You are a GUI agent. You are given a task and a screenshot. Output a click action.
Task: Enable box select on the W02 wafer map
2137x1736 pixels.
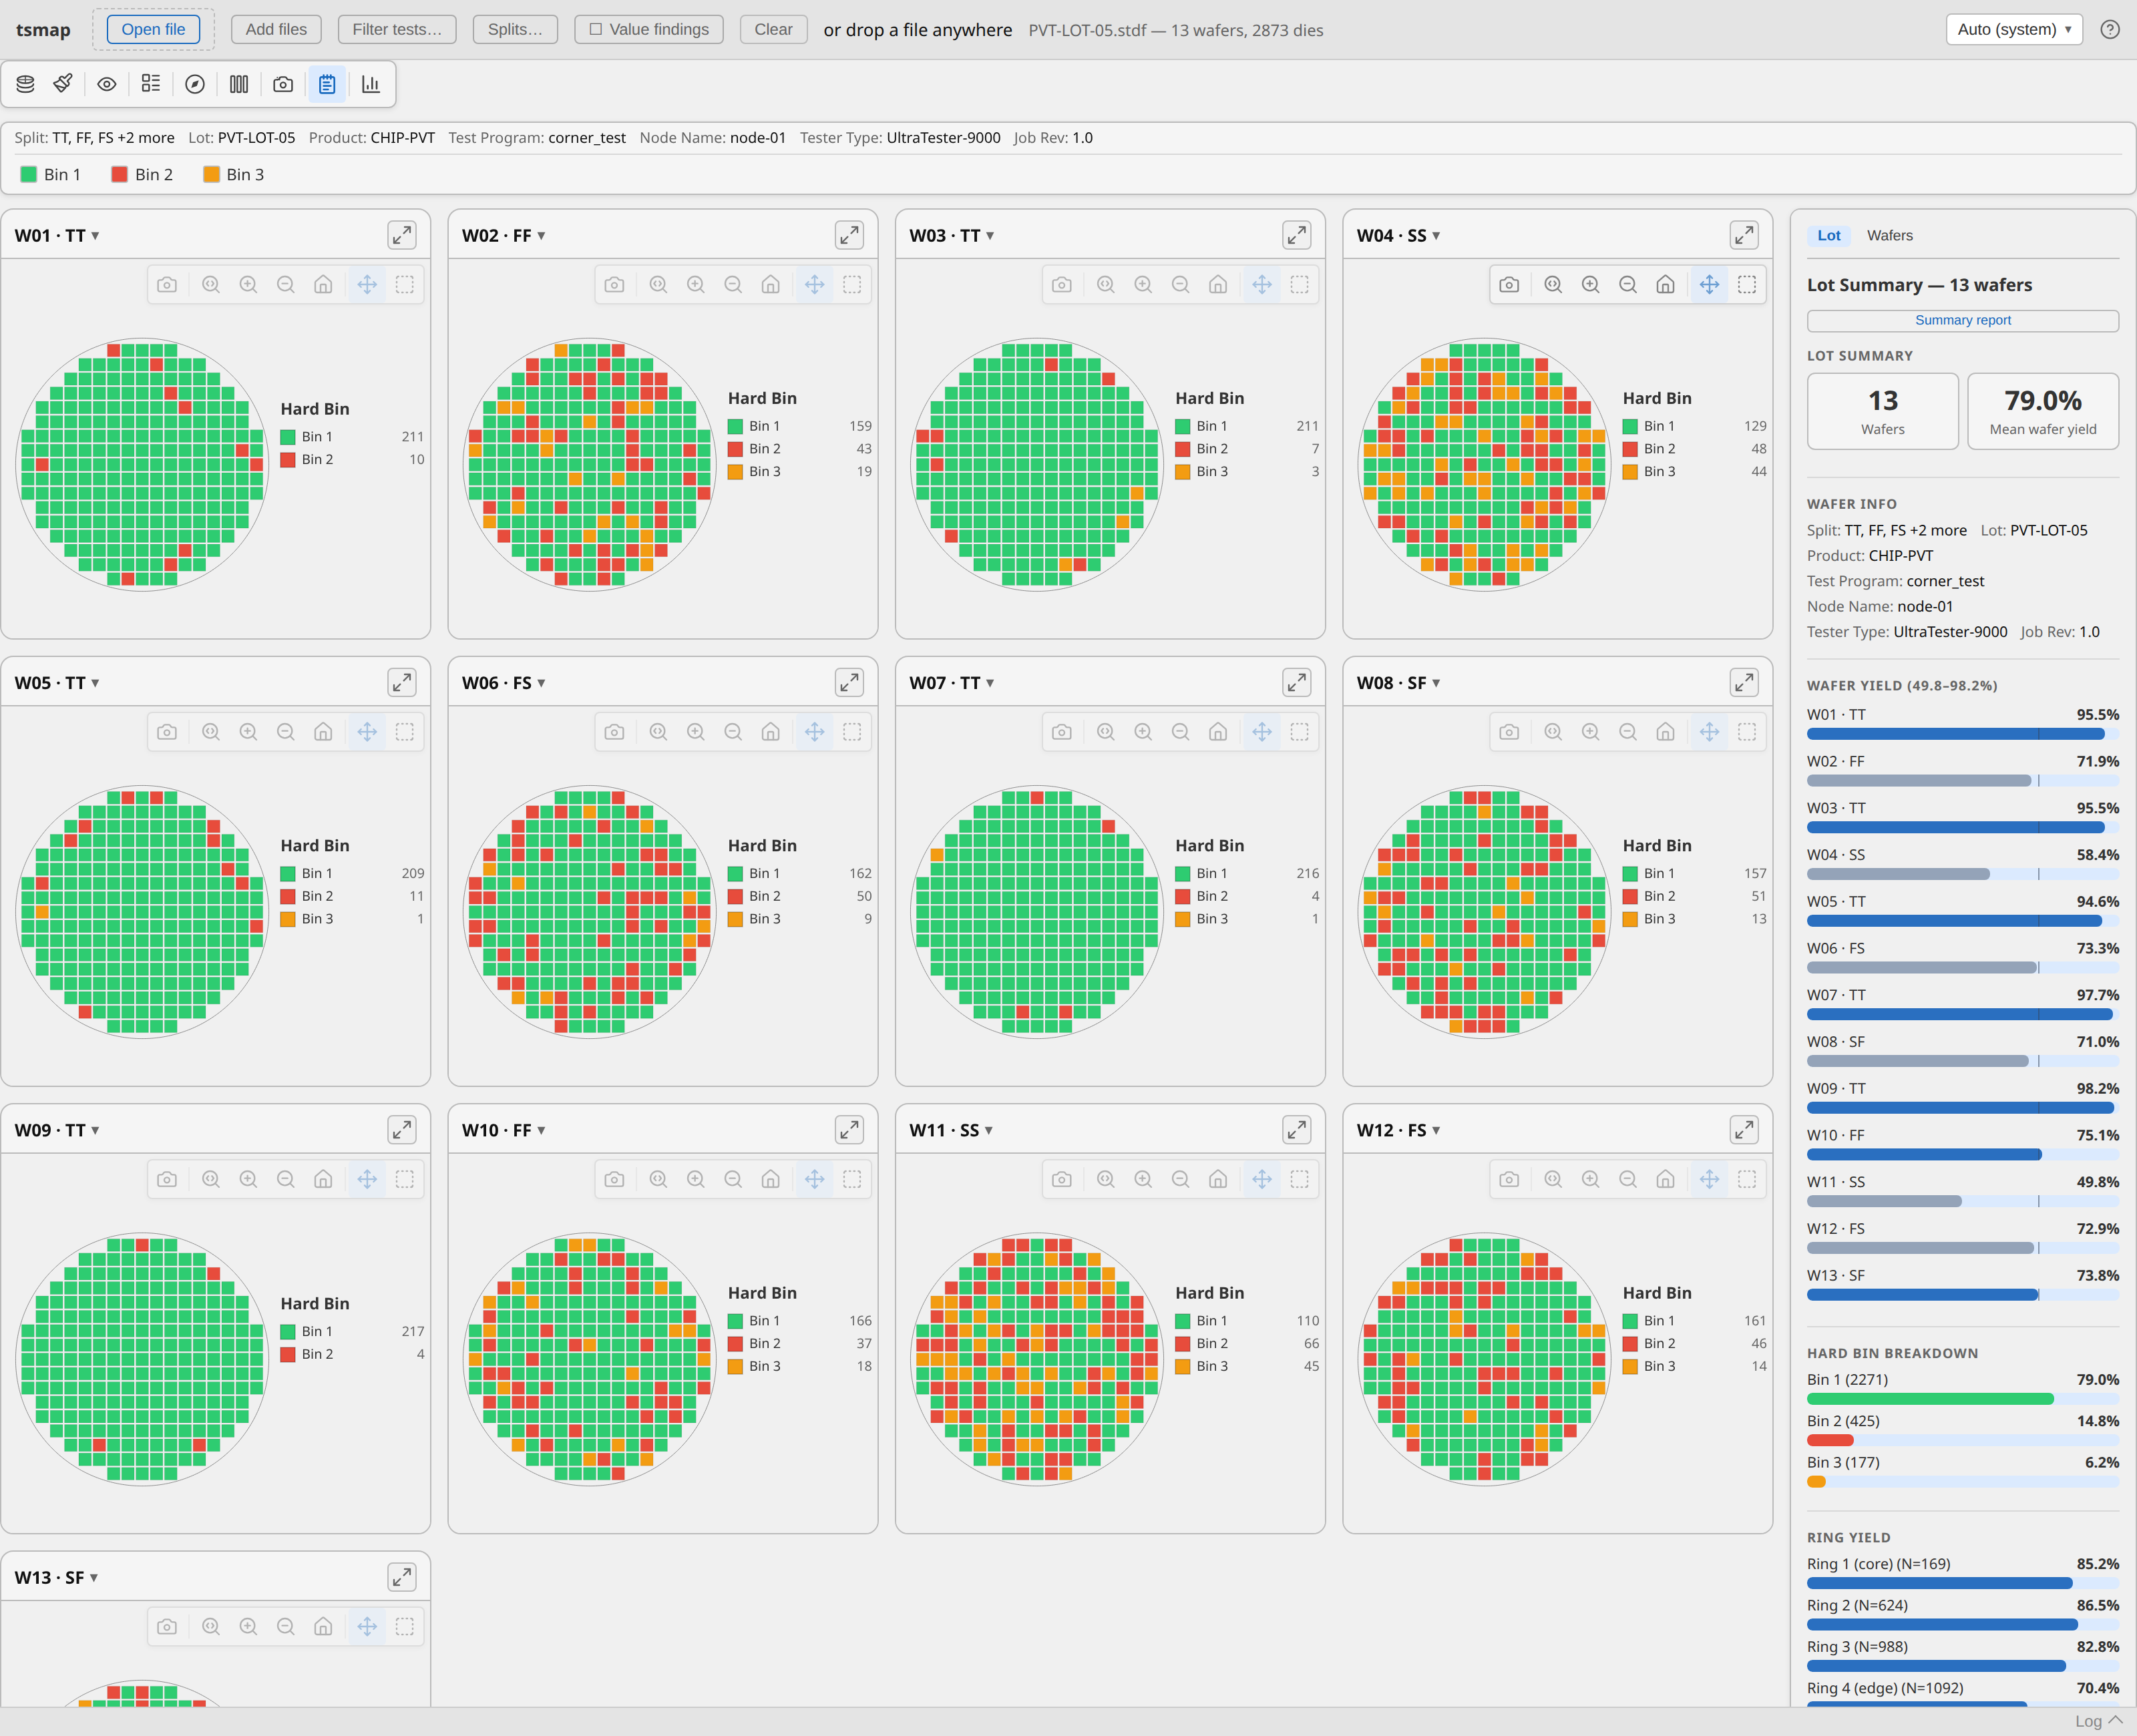852,285
